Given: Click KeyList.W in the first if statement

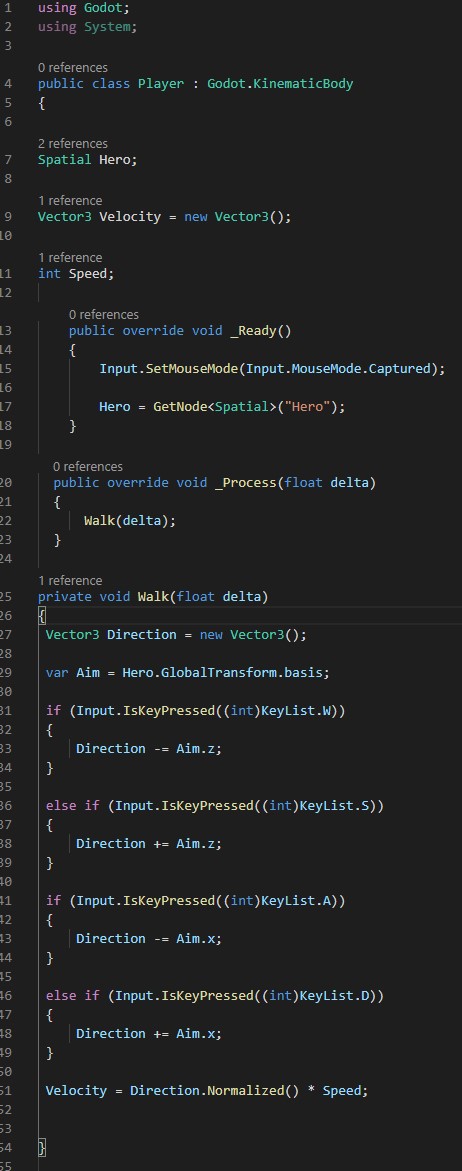Looking at the screenshot, I should pos(296,710).
